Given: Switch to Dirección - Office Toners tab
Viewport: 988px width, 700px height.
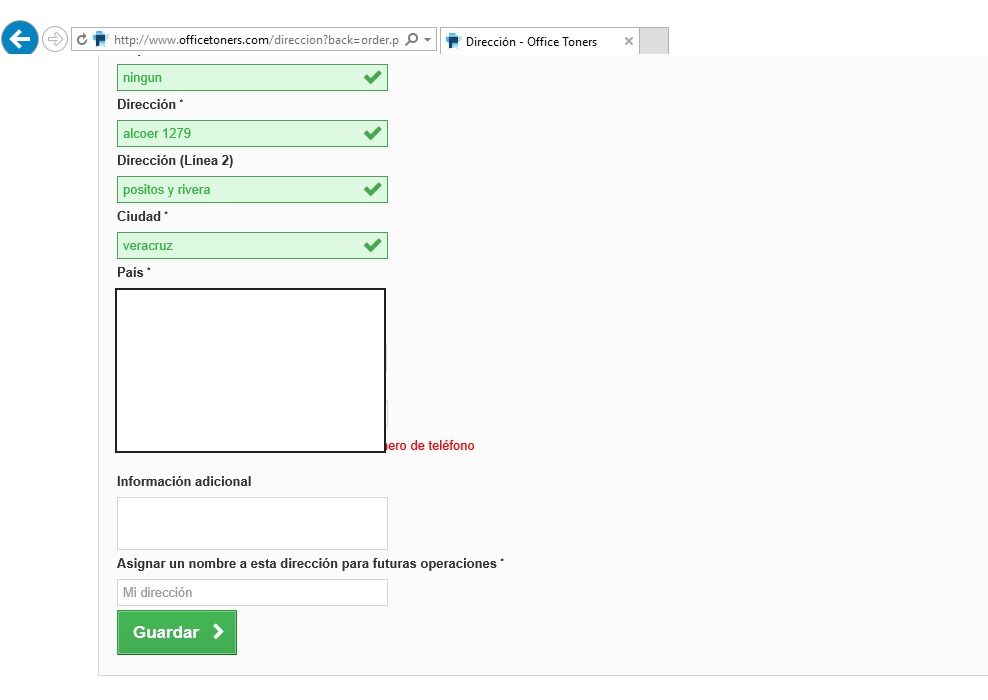Looking at the screenshot, I should pos(531,41).
